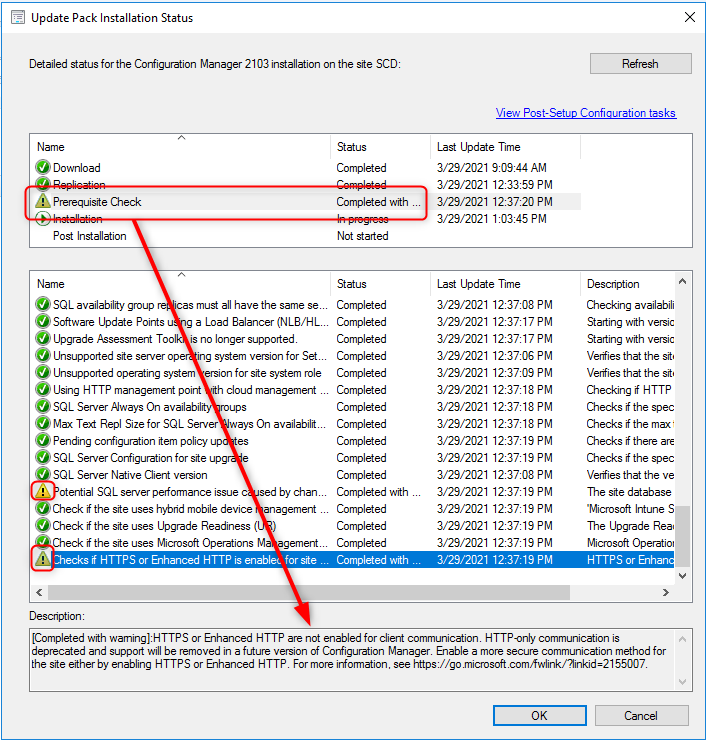Image resolution: width=706 pixels, height=741 pixels.
Task: Sort lower list by Status column header
Action: tap(380, 284)
